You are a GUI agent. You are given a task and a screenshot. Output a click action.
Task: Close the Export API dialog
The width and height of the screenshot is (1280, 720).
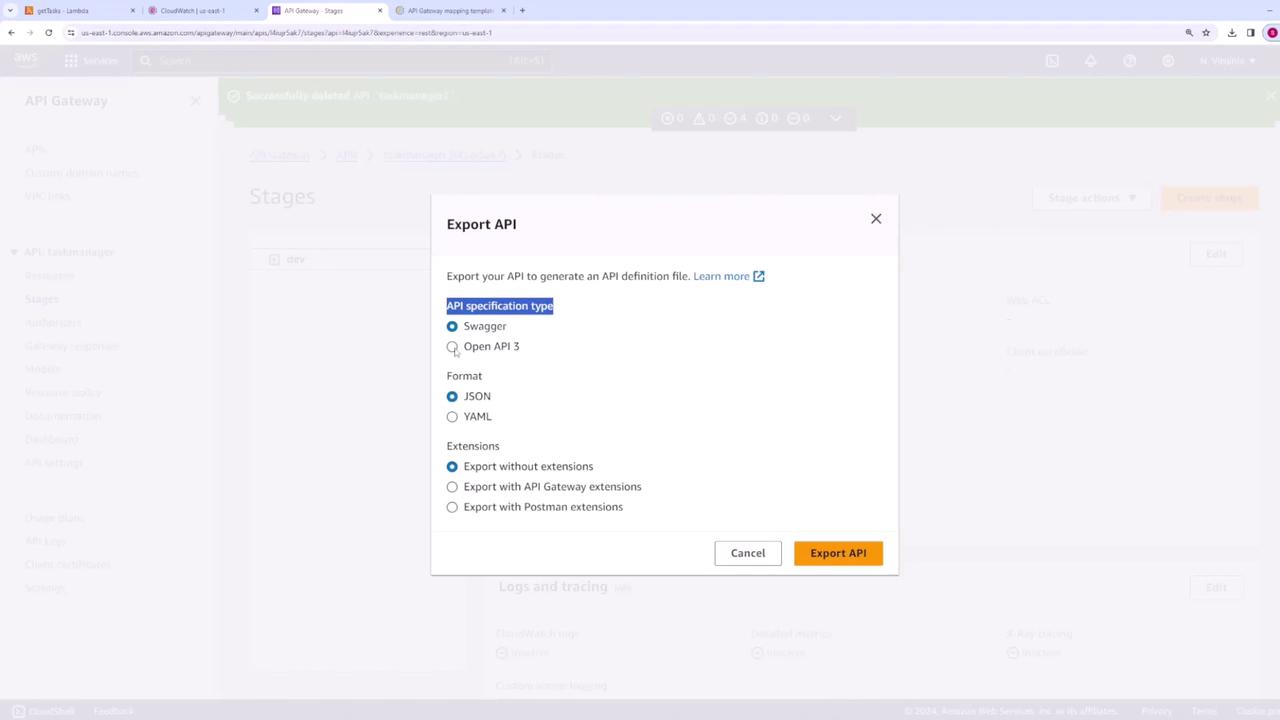(x=876, y=219)
